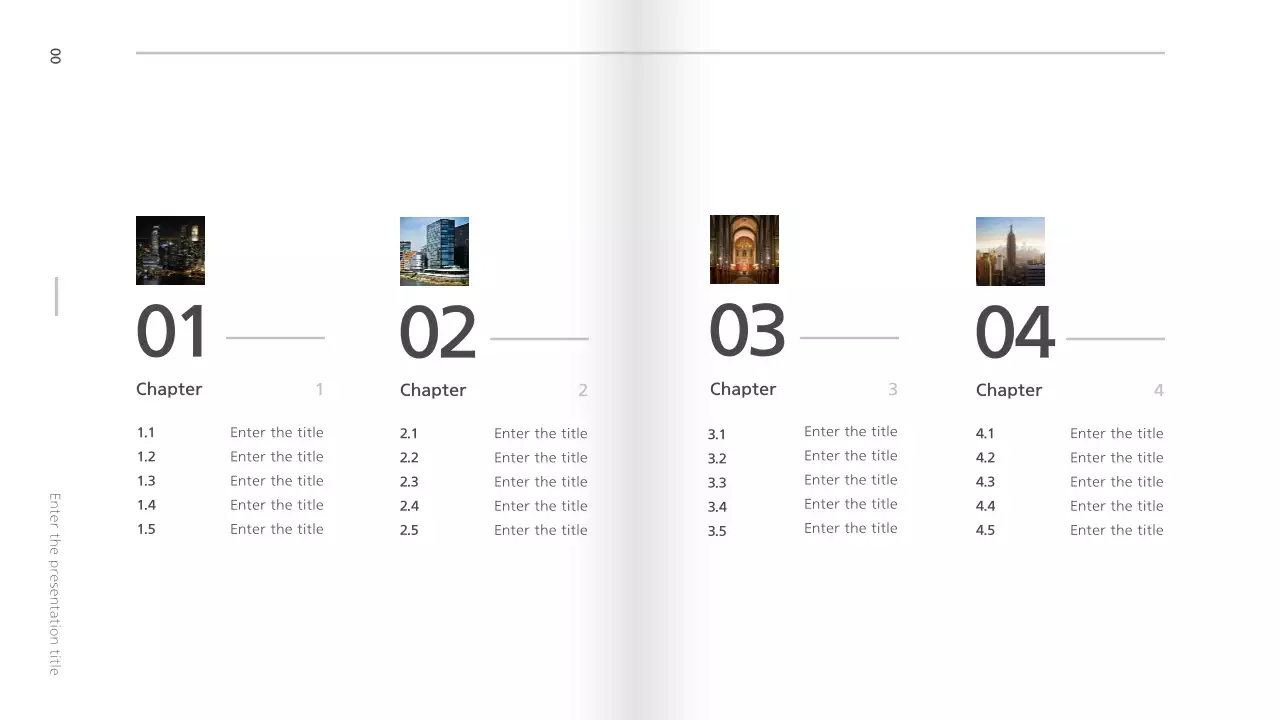Select the large 04 chapter number
This screenshot has height=720, width=1280.
click(1015, 330)
